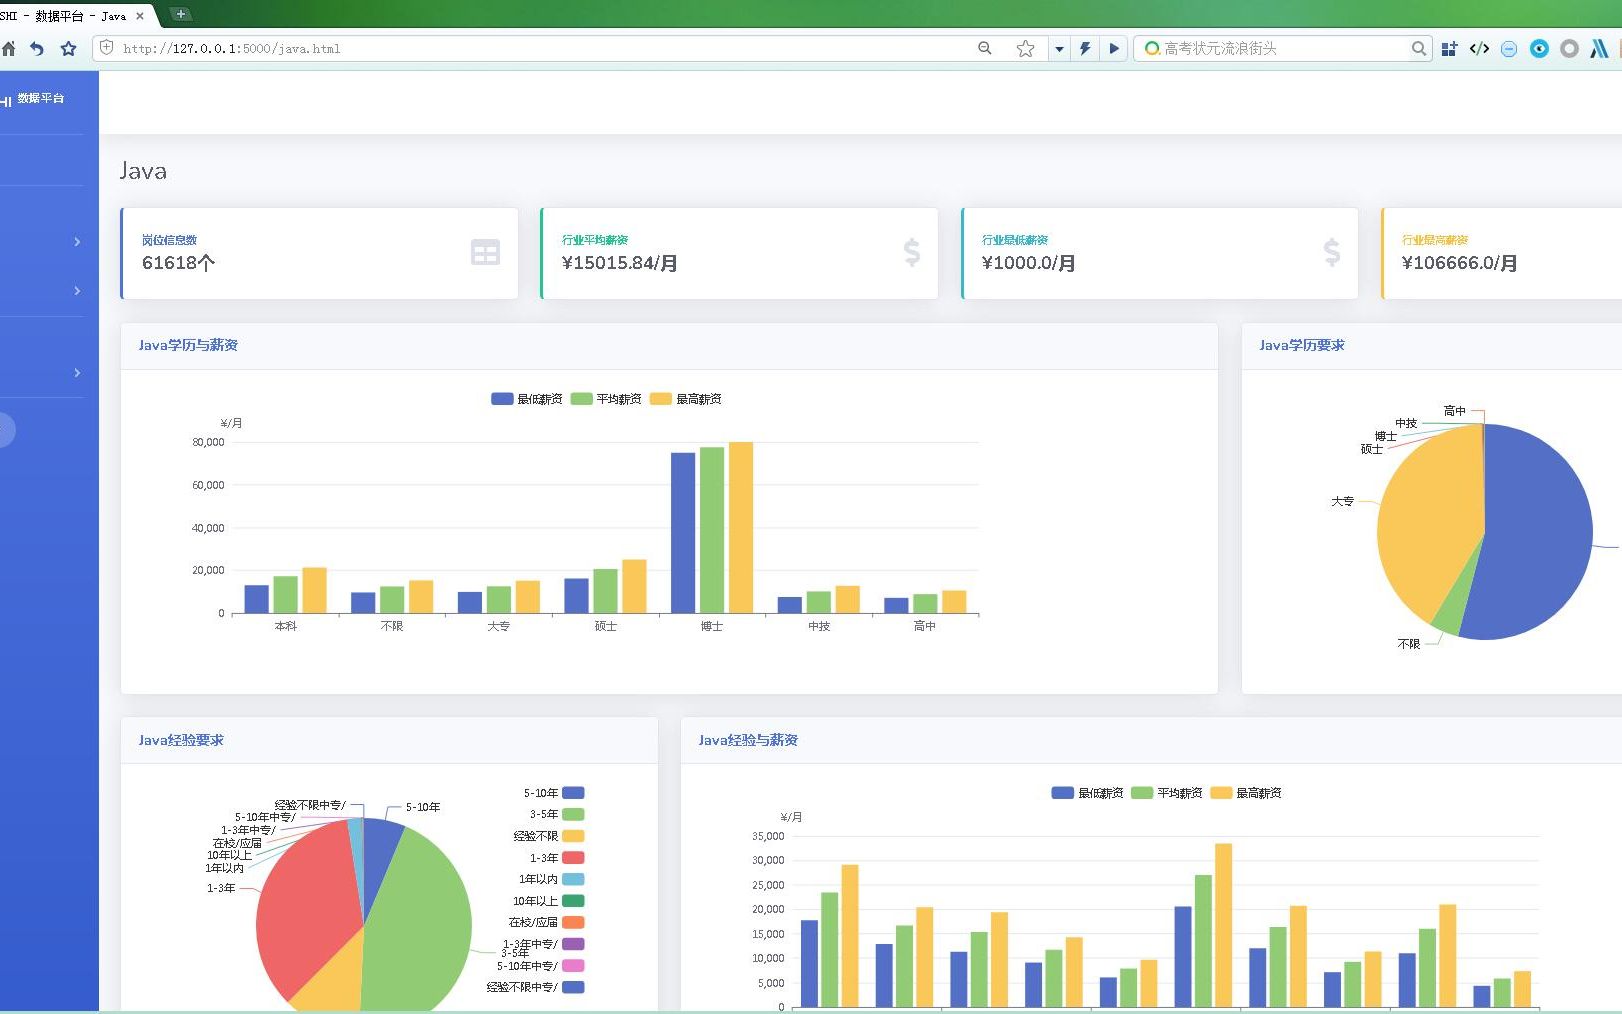Toggle 平均薪资 series in Java经验与薪资 legend
The height and width of the screenshot is (1014, 1622).
(x=1166, y=793)
